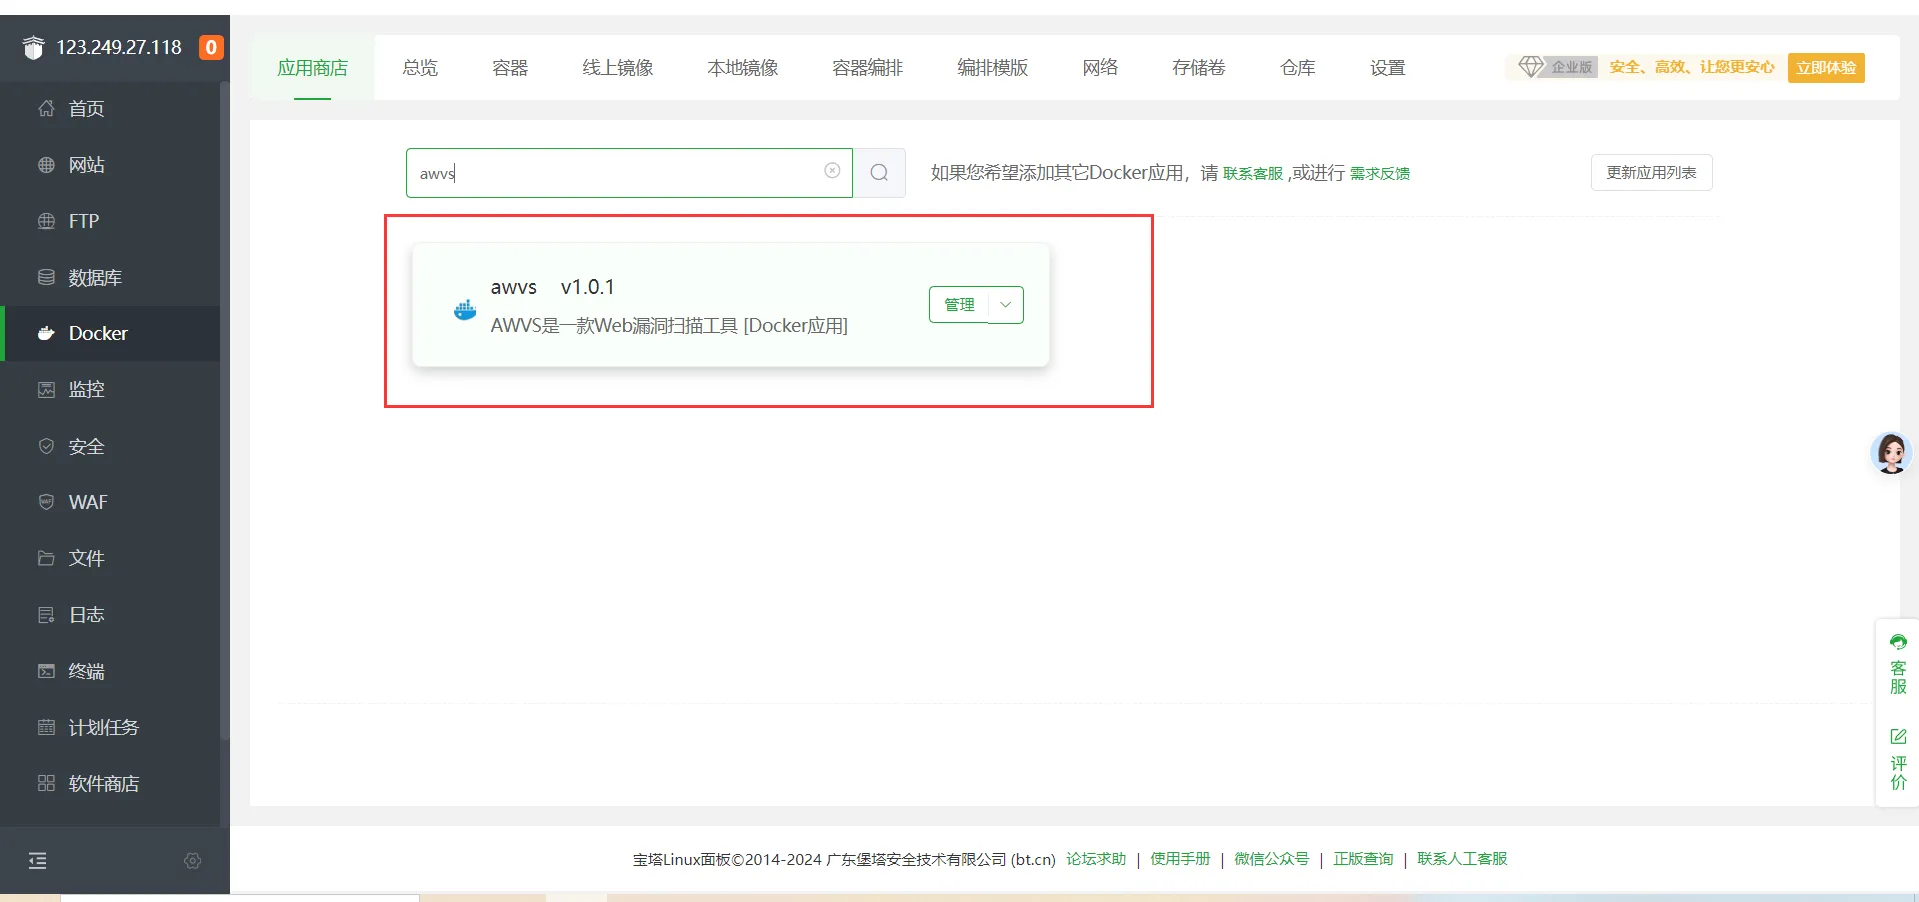Collapse the sidebar with the menu fold icon
Screen dimensions: 1919x902
click(38, 861)
